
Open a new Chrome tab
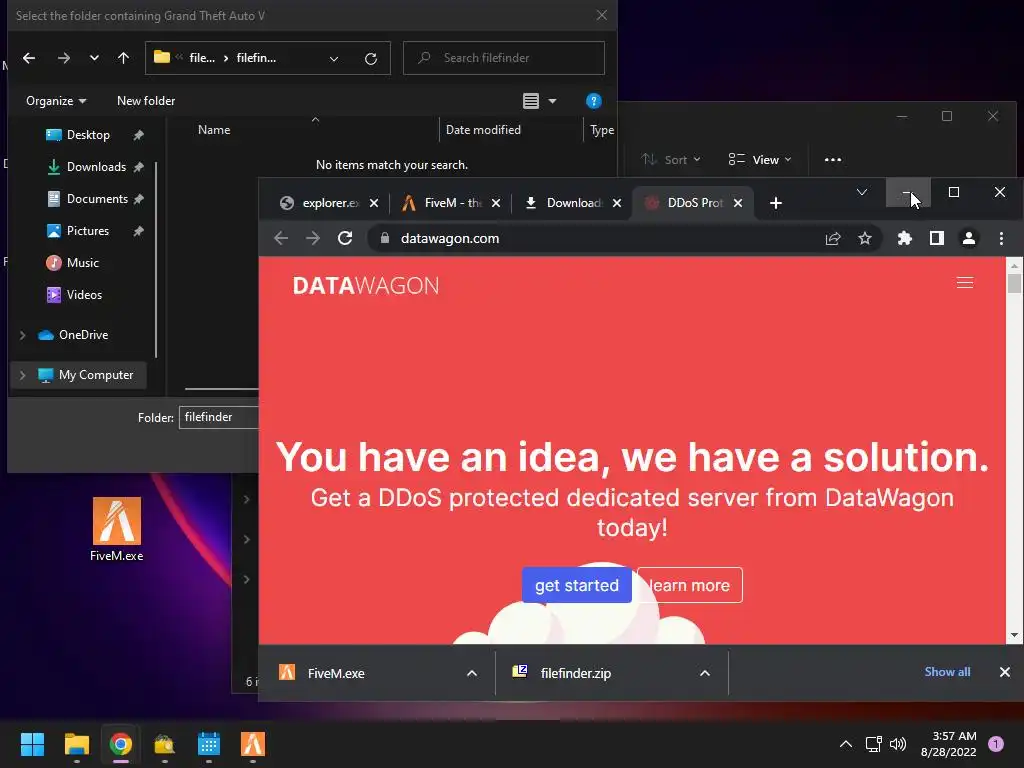776,203
